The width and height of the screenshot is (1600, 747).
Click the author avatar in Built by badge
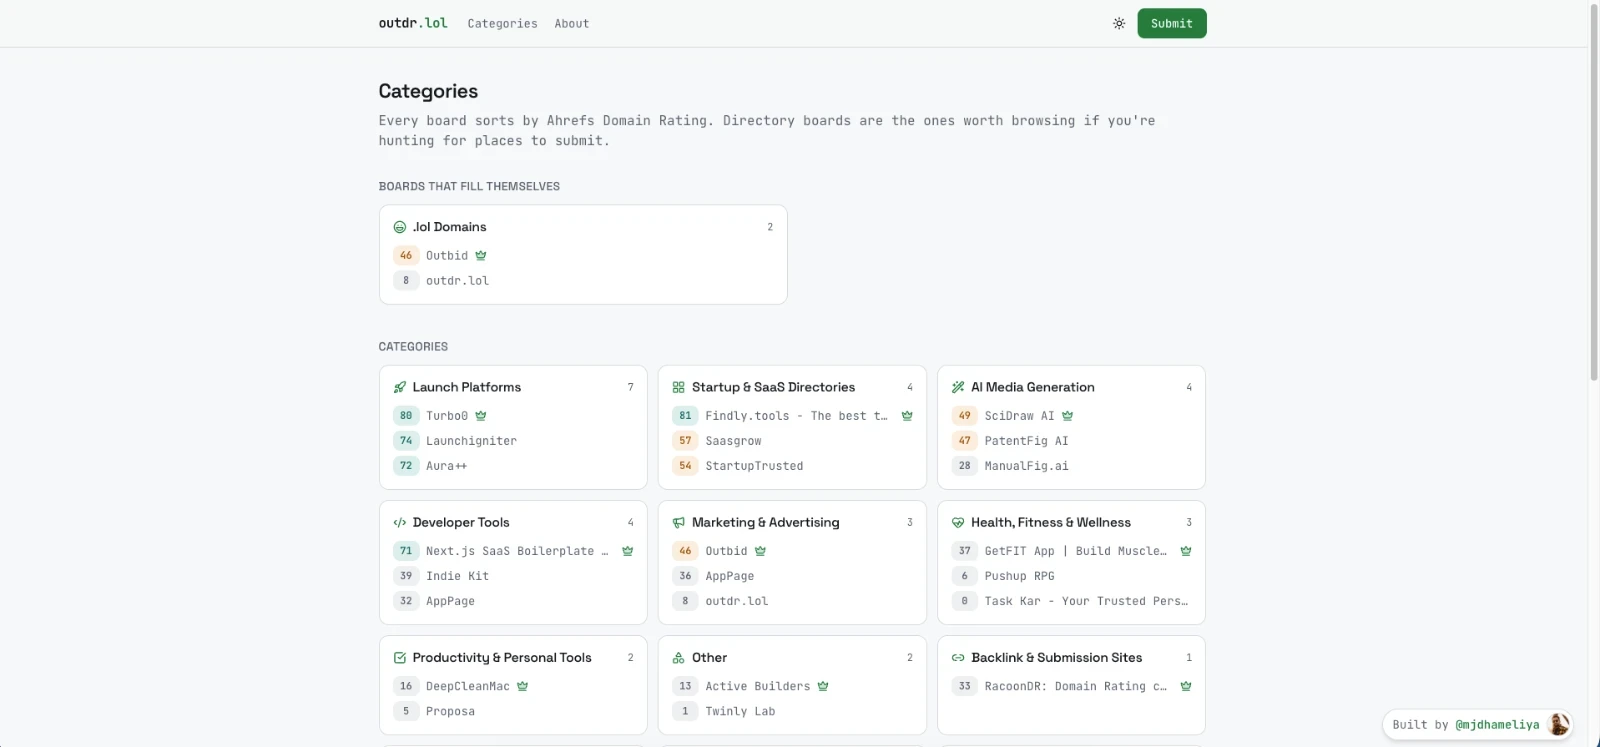1558,724
